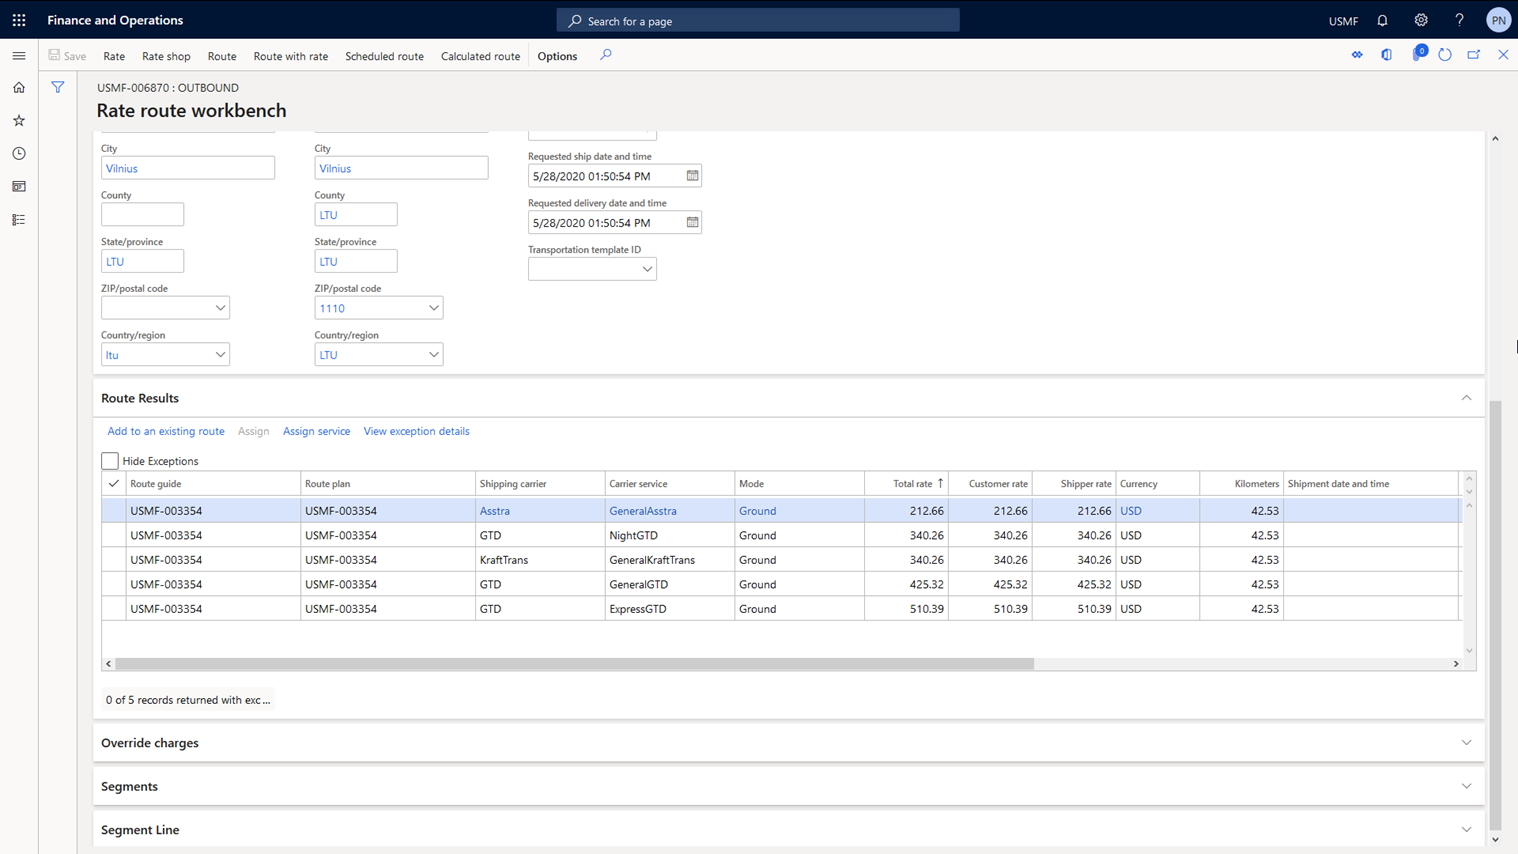Toggle the Hide Exceptions checkbox
1518x854 pixels.
110,461
